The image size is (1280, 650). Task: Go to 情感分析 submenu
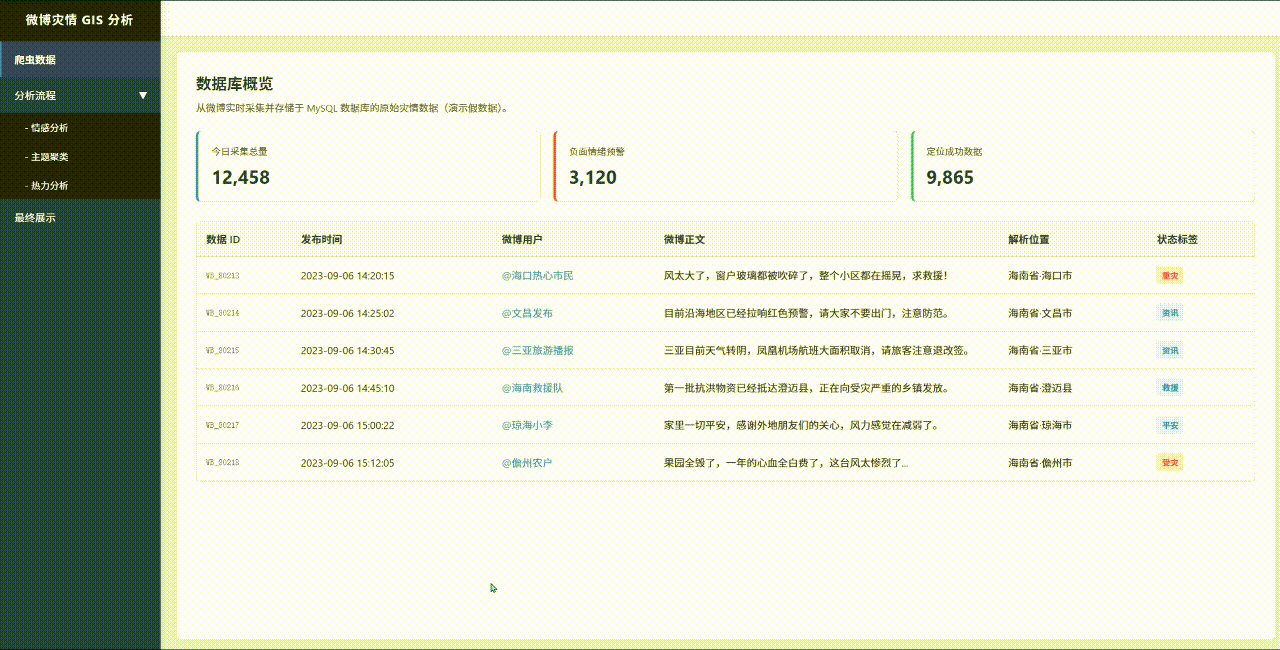49,128
